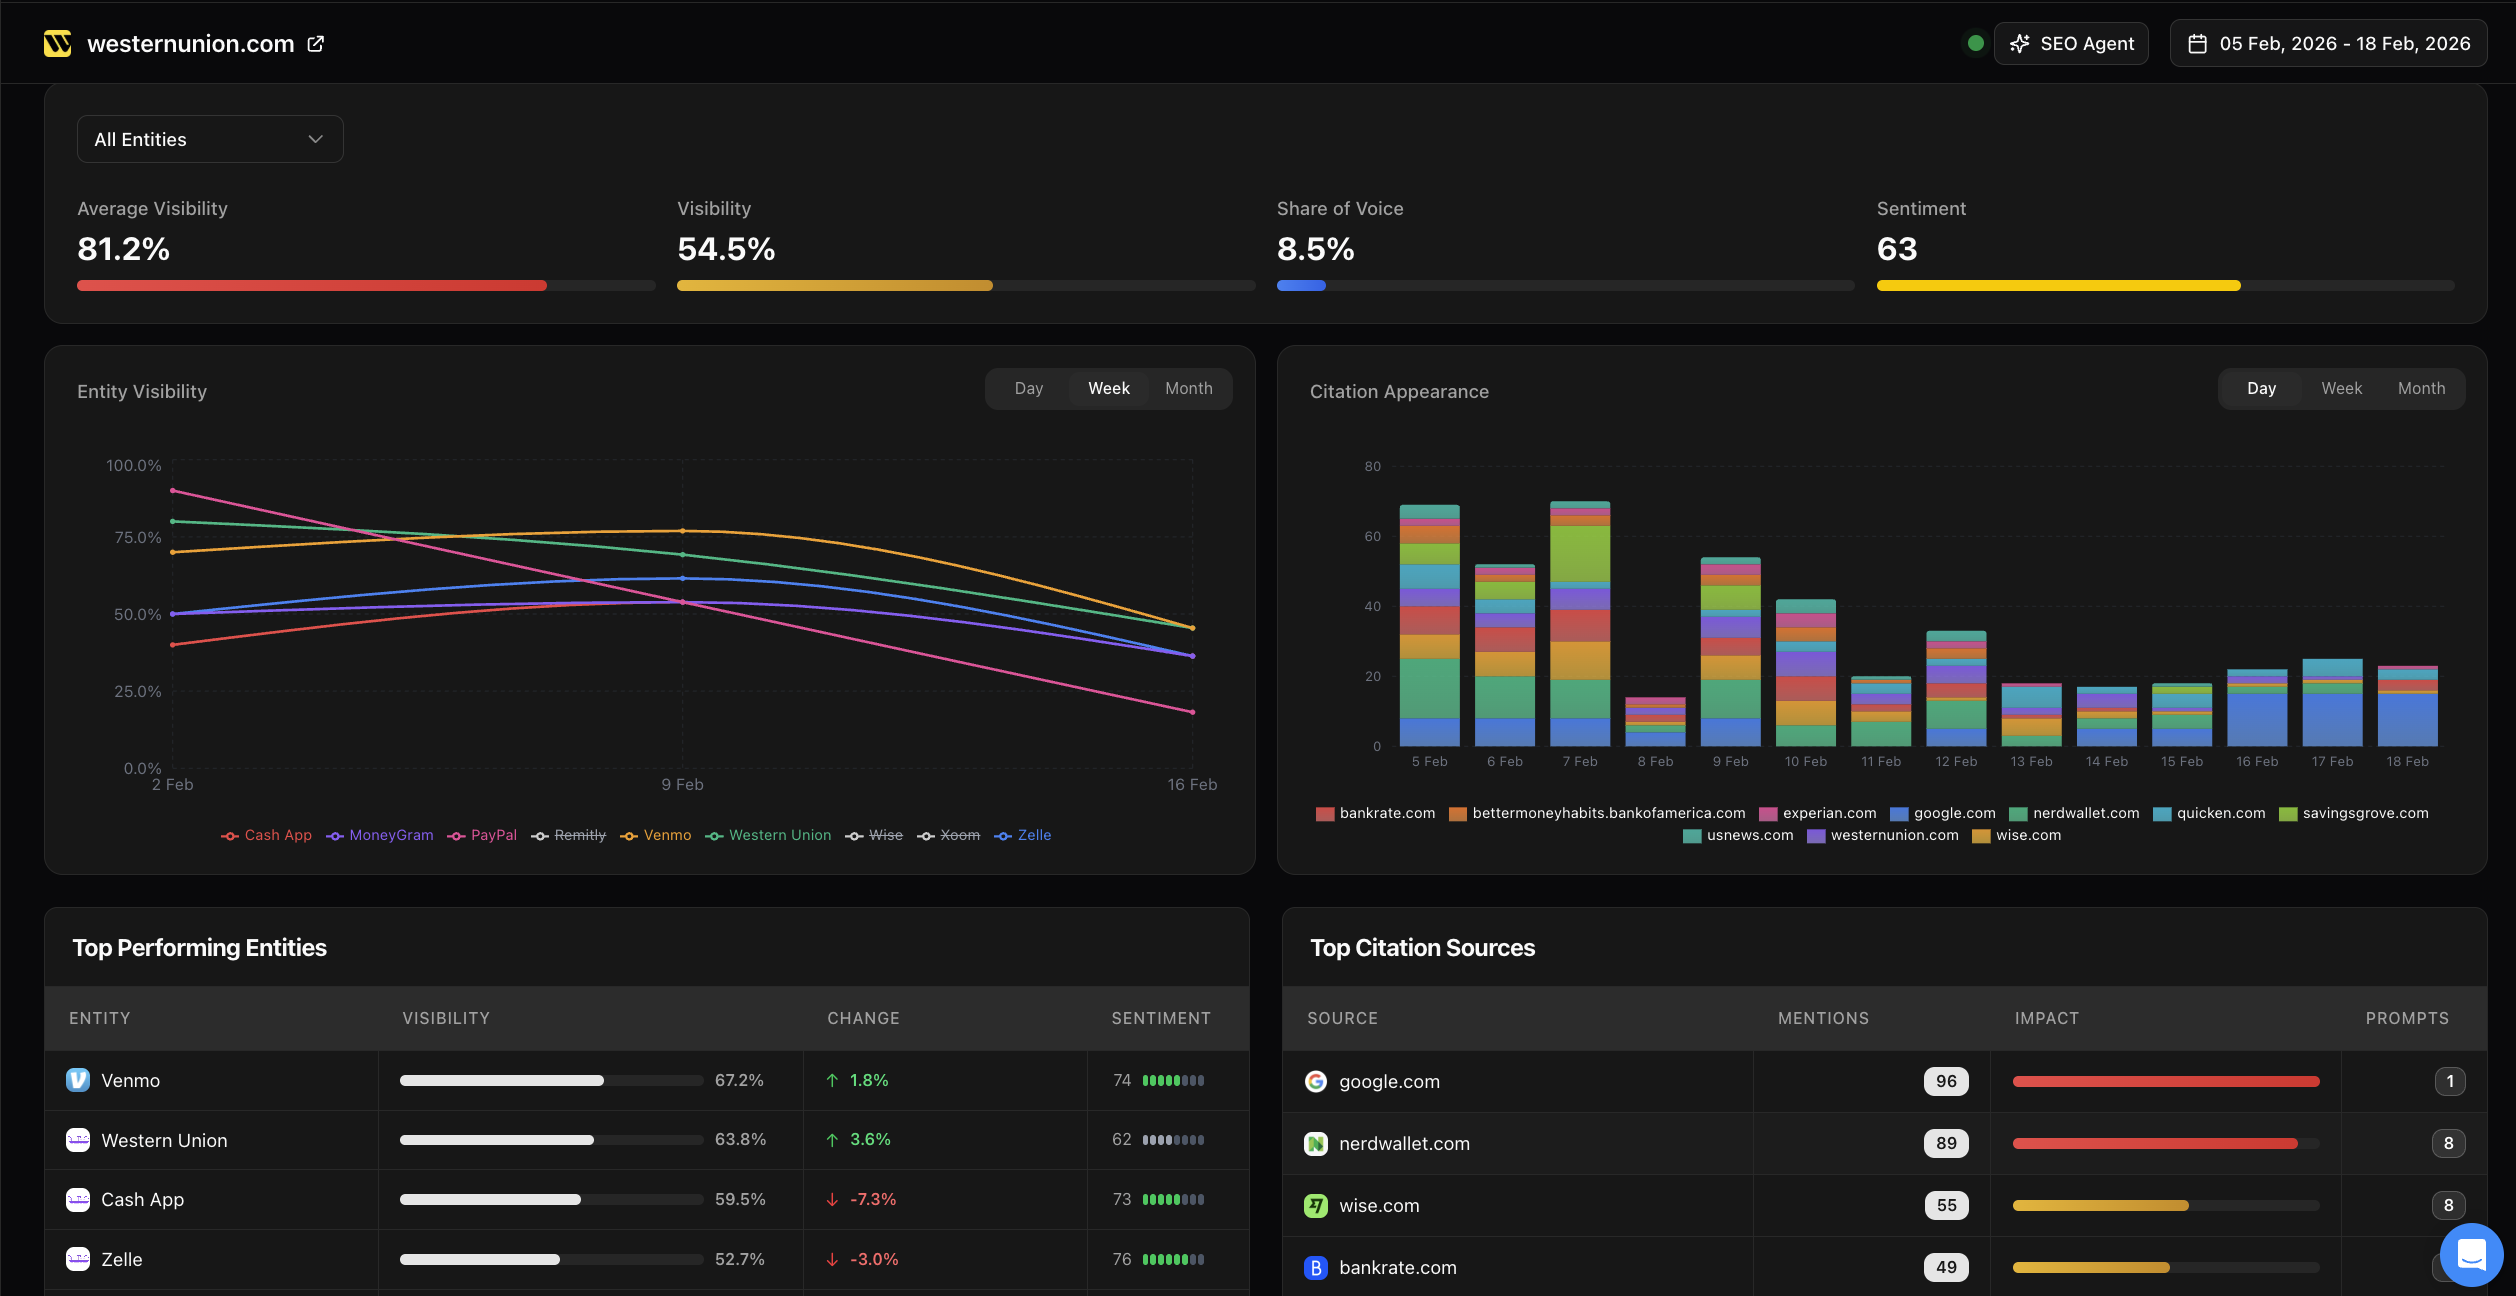Click the sparkle icon on the SEO Agent button
The height and width of the screenshot is (1296, 2516).
tap(2019, 43)
